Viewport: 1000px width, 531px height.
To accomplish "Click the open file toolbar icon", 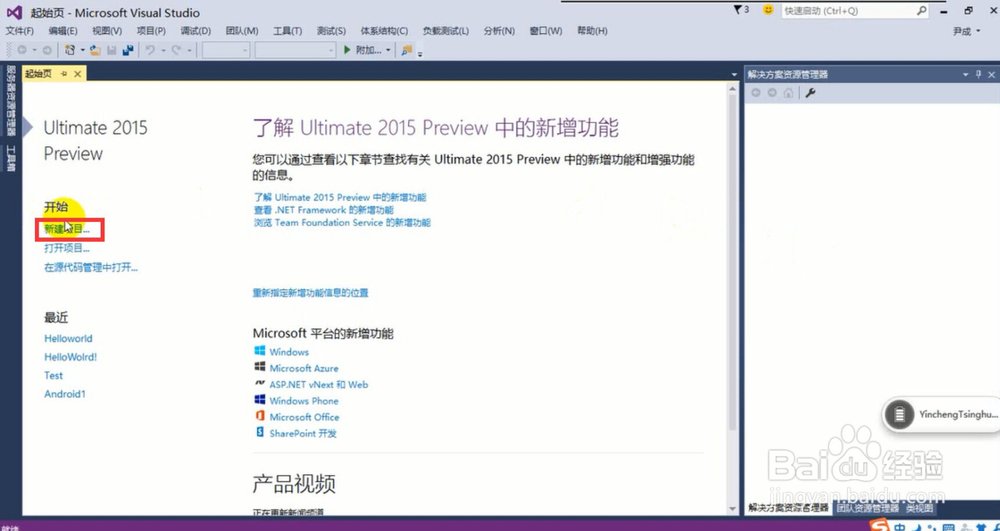I will click(95, 50).
